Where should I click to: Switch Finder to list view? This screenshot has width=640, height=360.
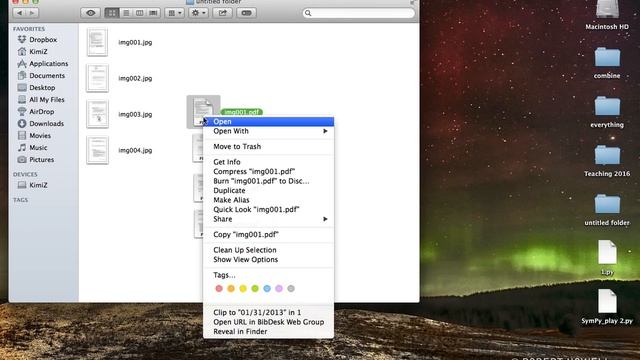click(126, 13)
